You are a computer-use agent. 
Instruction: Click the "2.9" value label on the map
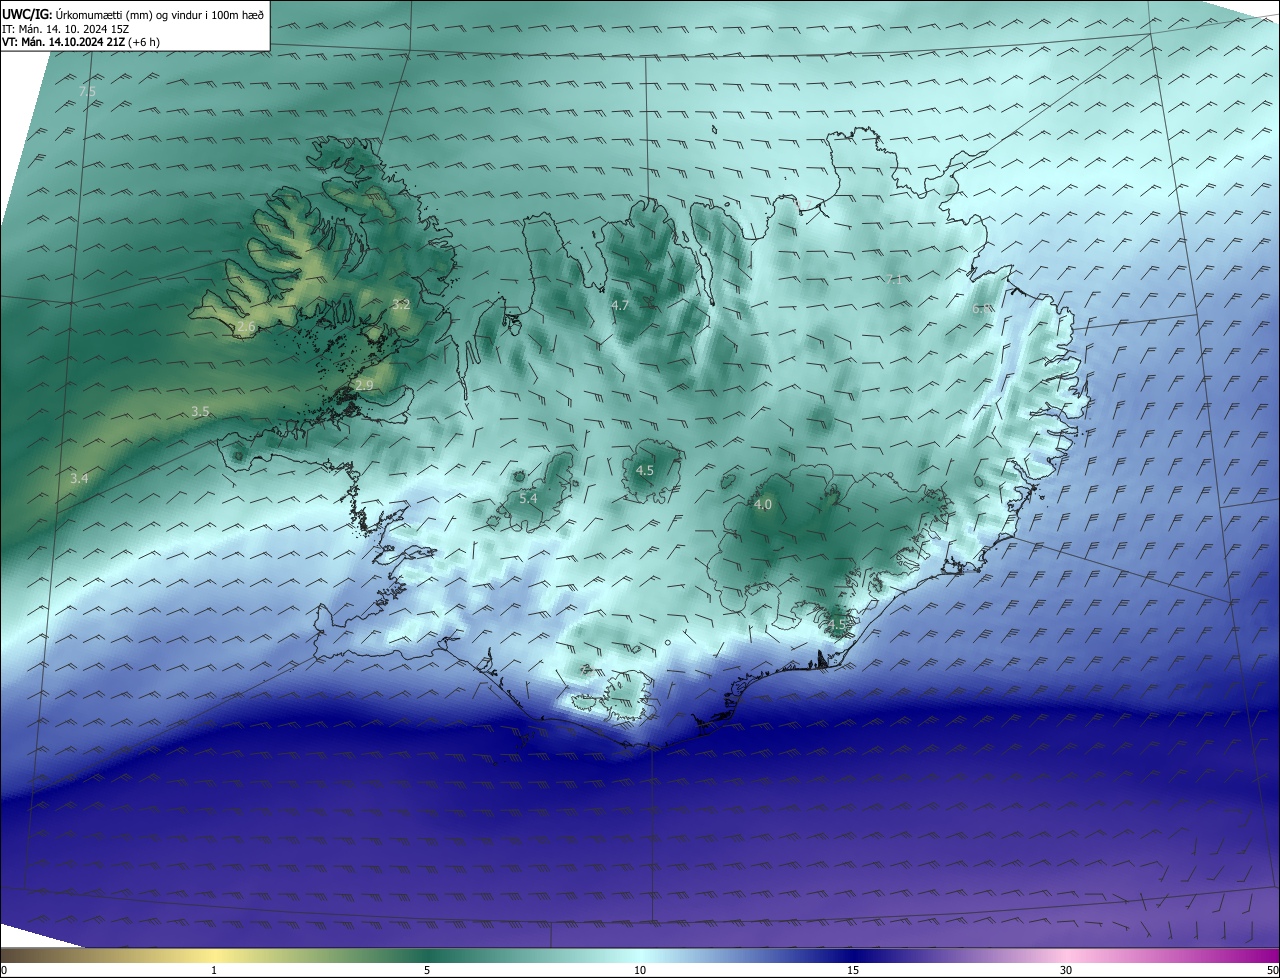click(363, 385)
